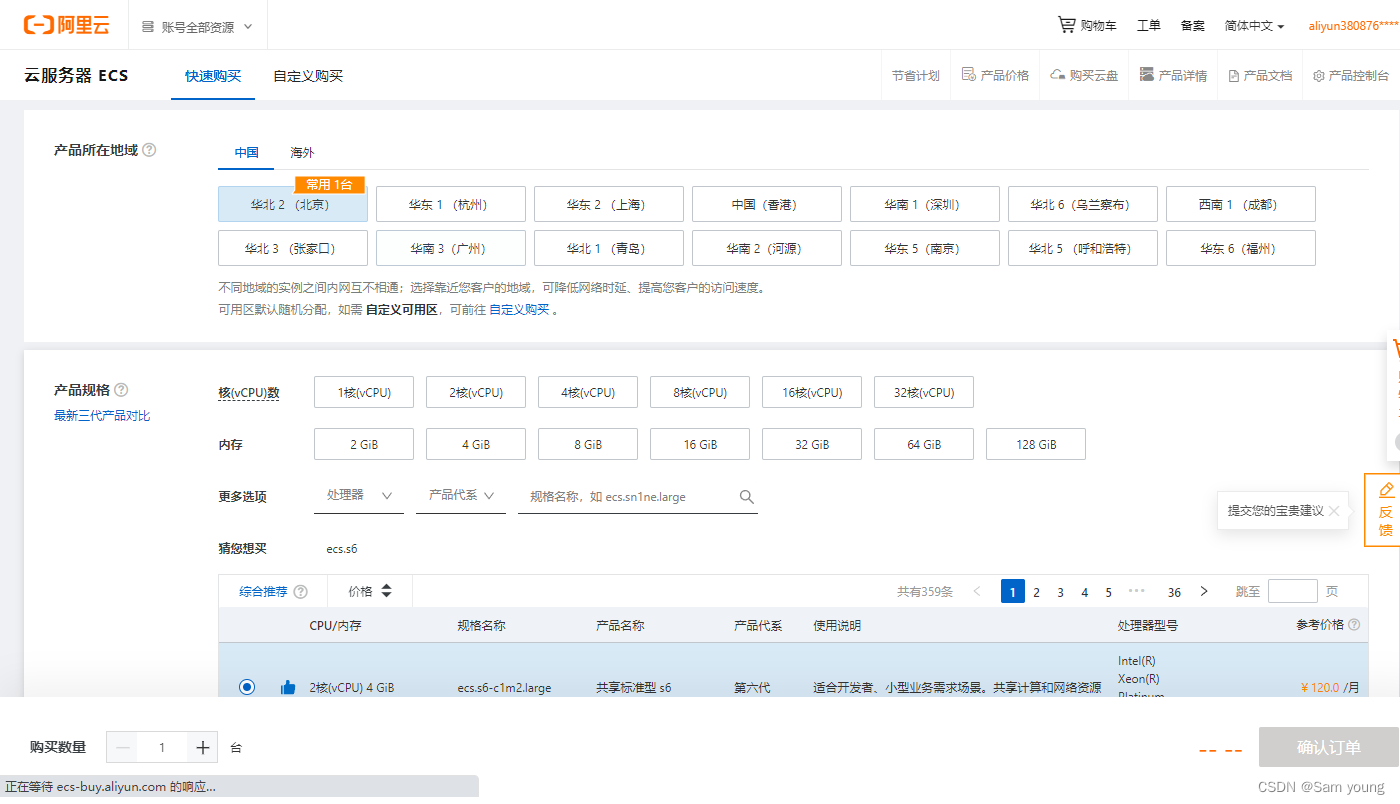This screenshot has height=804, width=1400.
Task: Open 最新三代产品对比 link
Action: pos(102,416)
